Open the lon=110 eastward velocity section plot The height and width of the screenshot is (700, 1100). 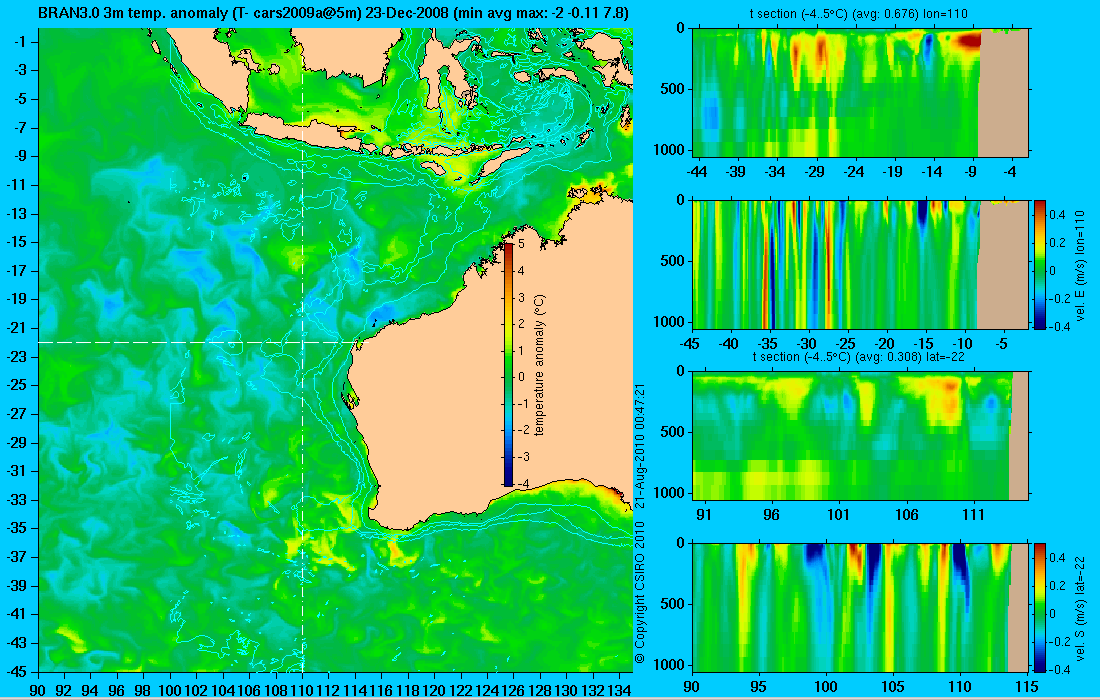click(x=860, y=264)
